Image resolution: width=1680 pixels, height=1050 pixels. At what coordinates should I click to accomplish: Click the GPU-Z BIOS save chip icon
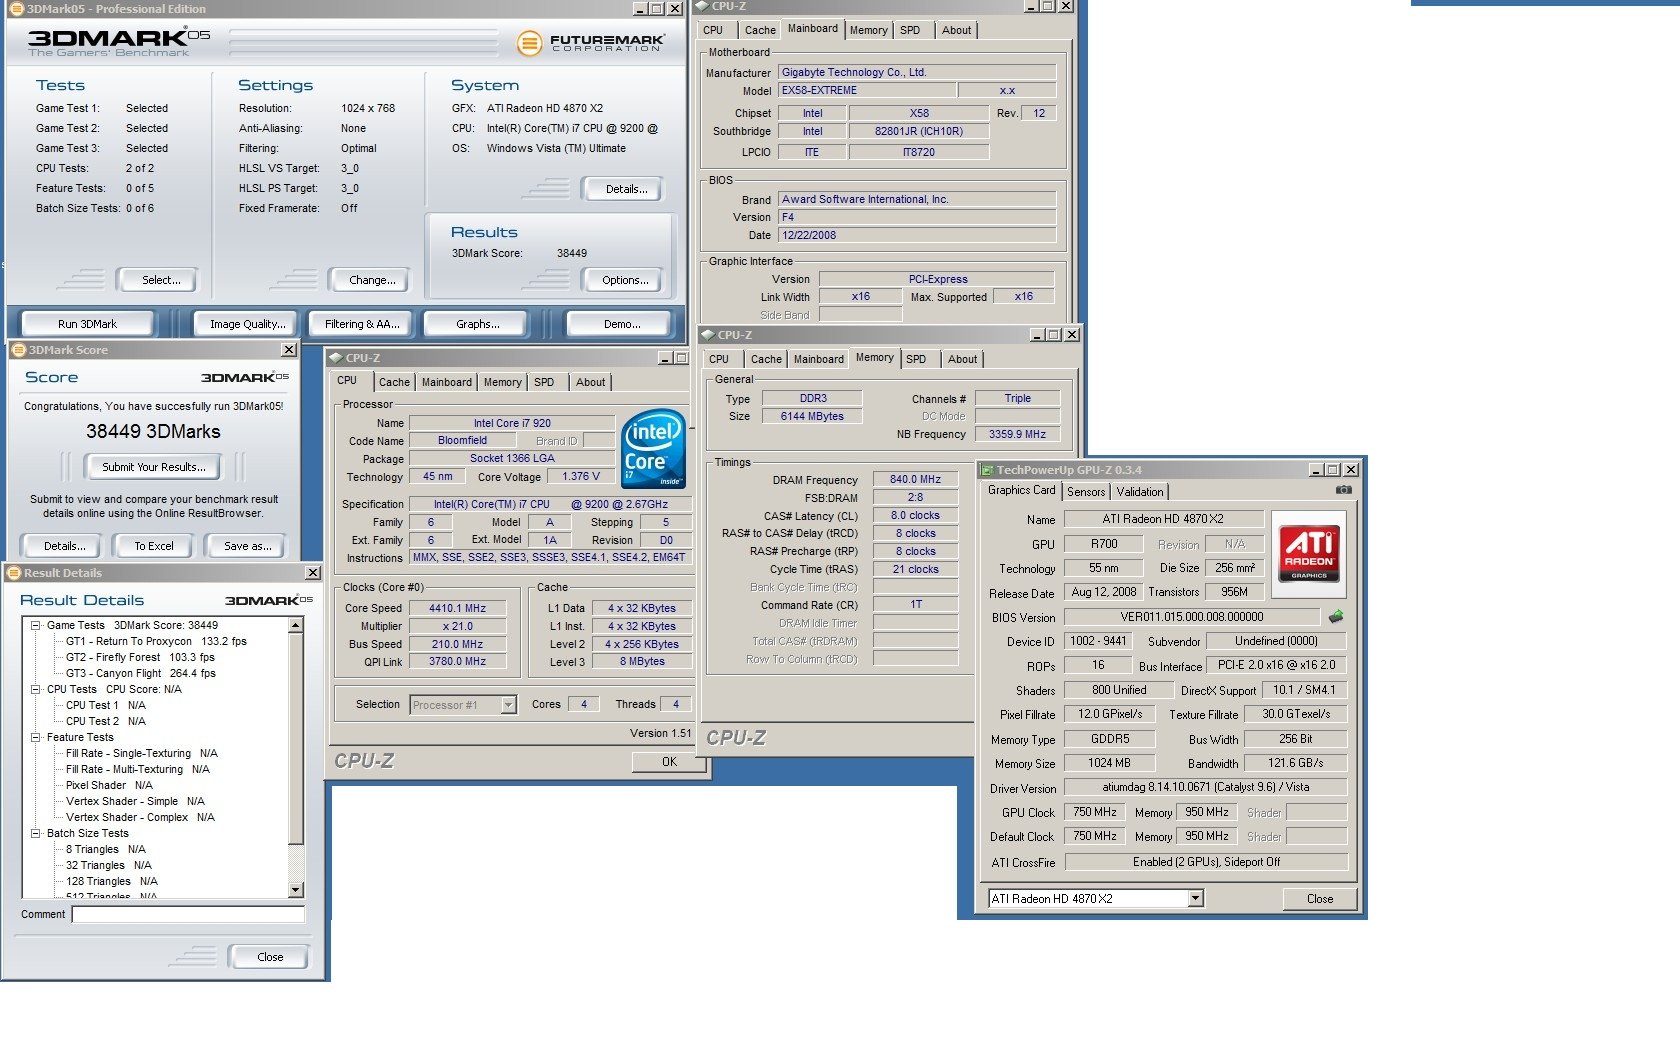point(1335,617)
